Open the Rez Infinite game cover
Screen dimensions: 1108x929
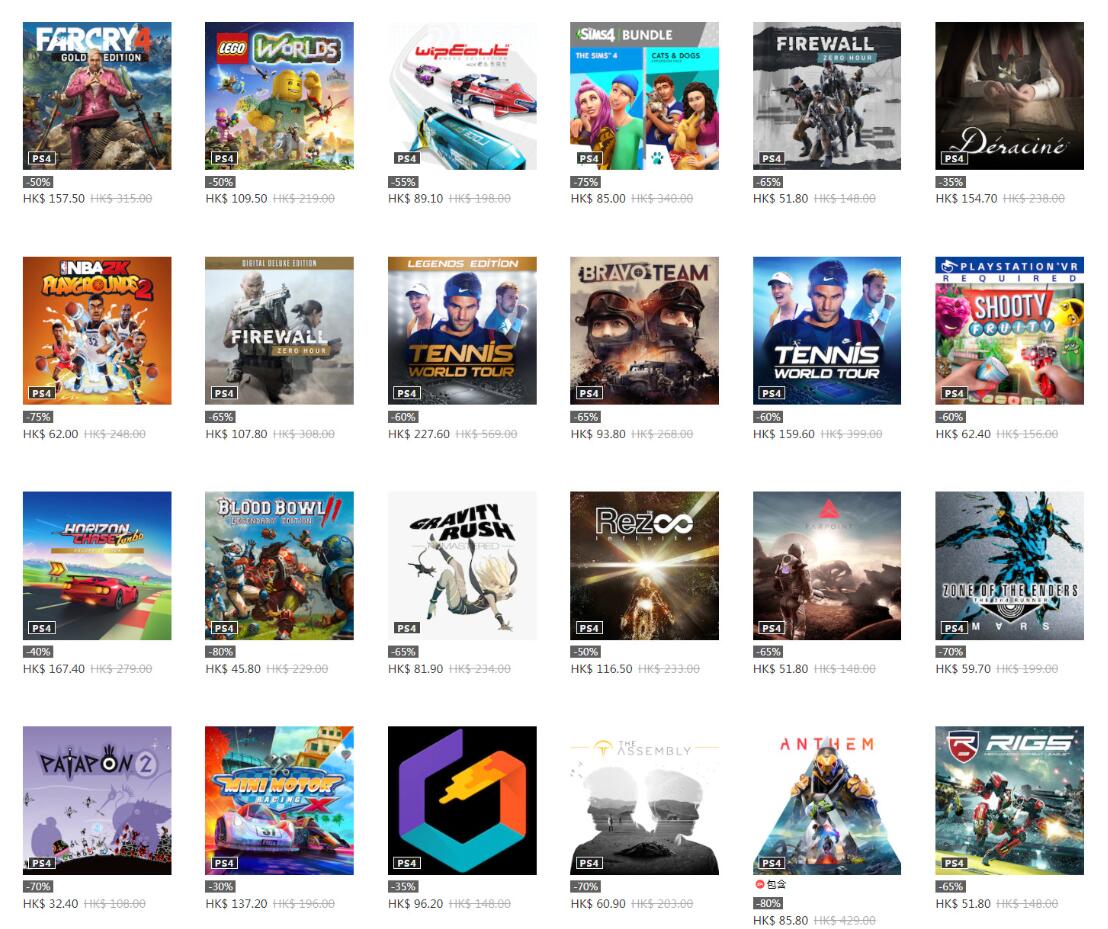(x=644, y=565)
